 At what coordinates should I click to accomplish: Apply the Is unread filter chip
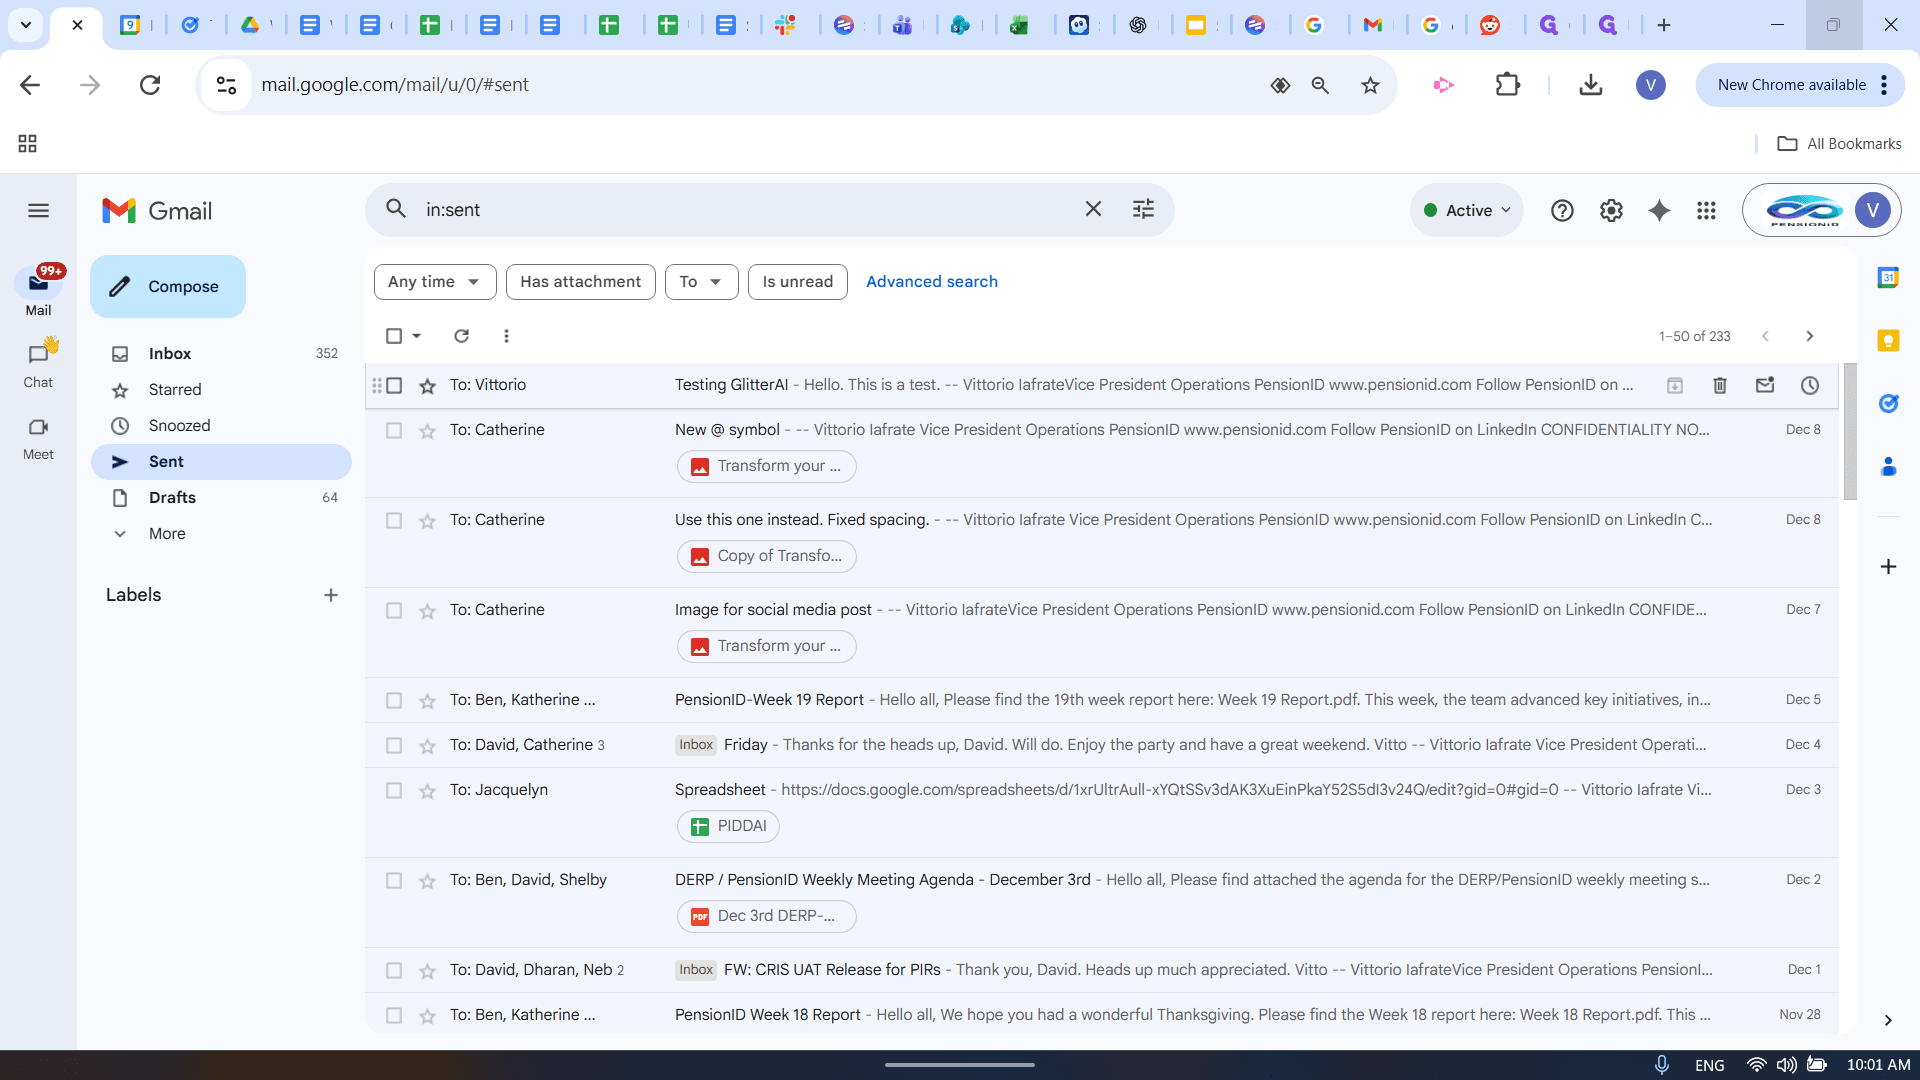[x=797, y=282]
